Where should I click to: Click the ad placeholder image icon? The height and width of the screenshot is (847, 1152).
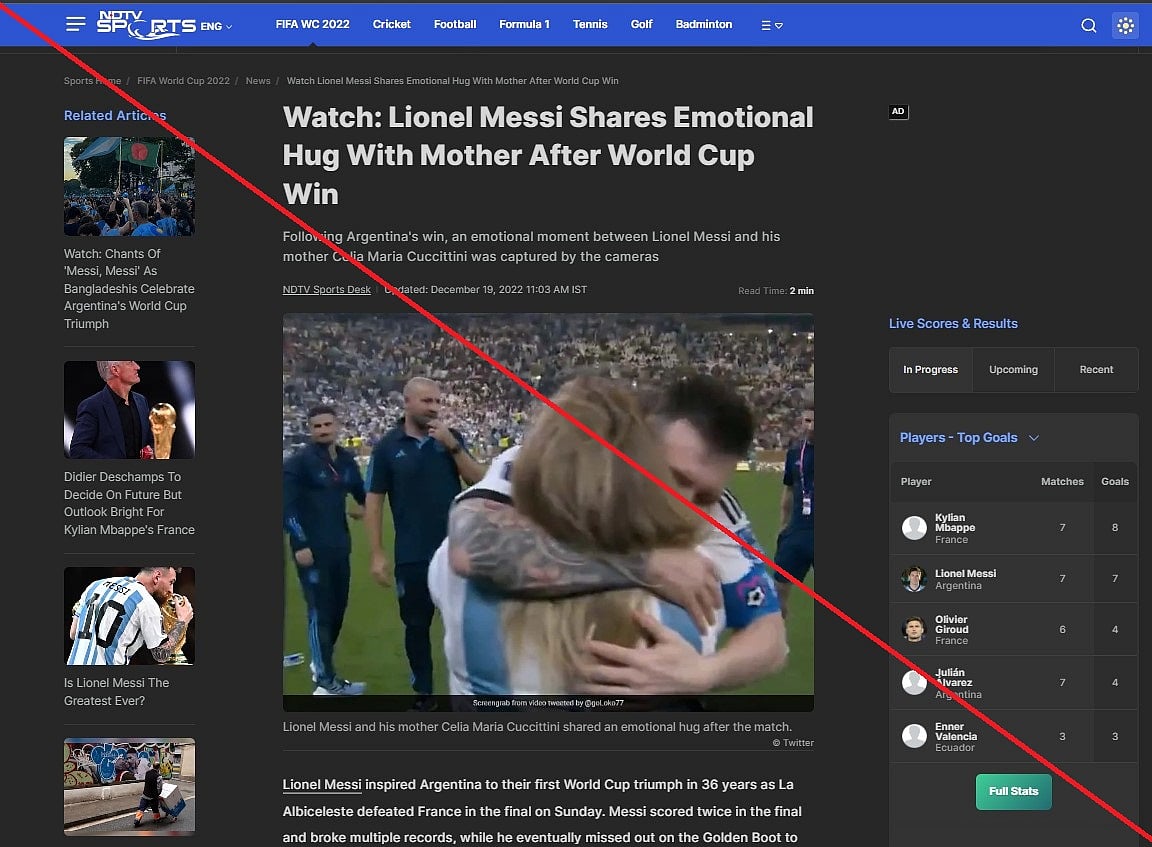point(898,112)
